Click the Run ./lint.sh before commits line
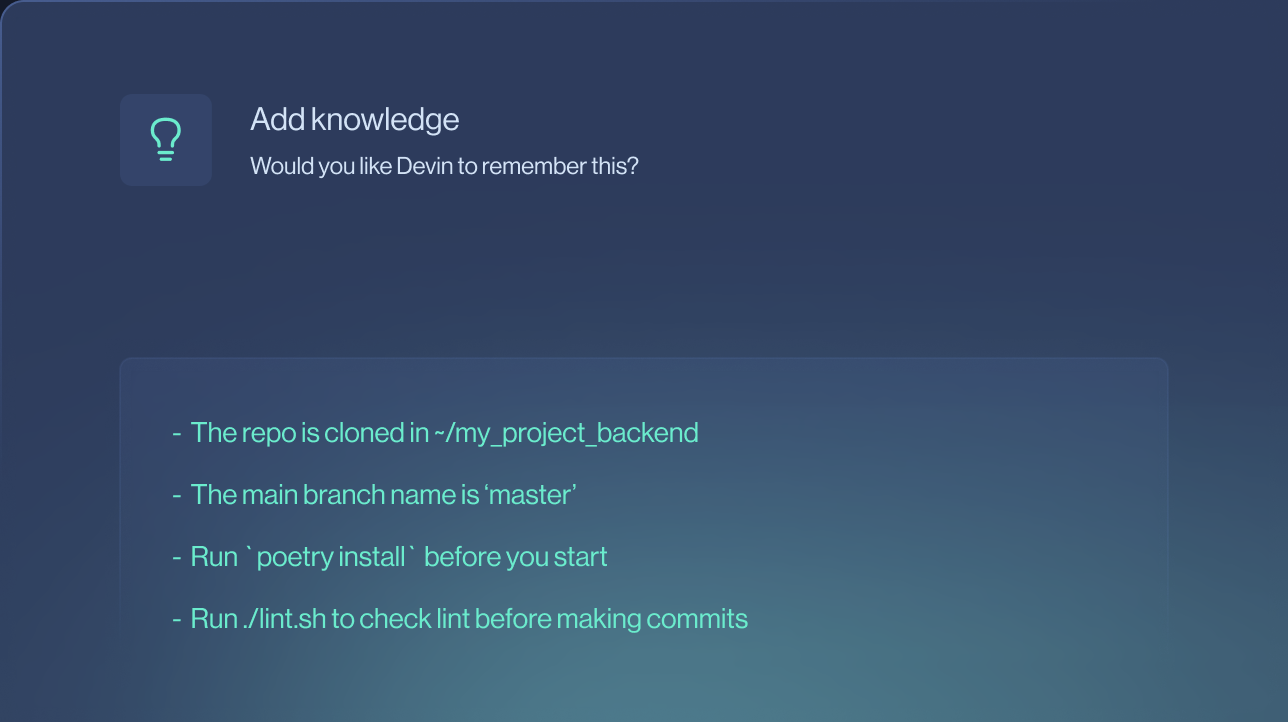Viewport: 1288px width, 722px height. (468, 618)
